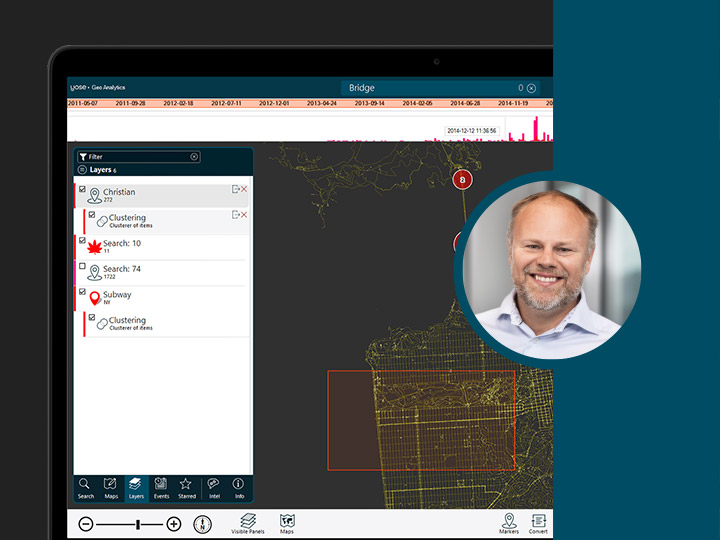Click the compass north icon
This screenshot has width=720, height=540.
coord(202,524)
